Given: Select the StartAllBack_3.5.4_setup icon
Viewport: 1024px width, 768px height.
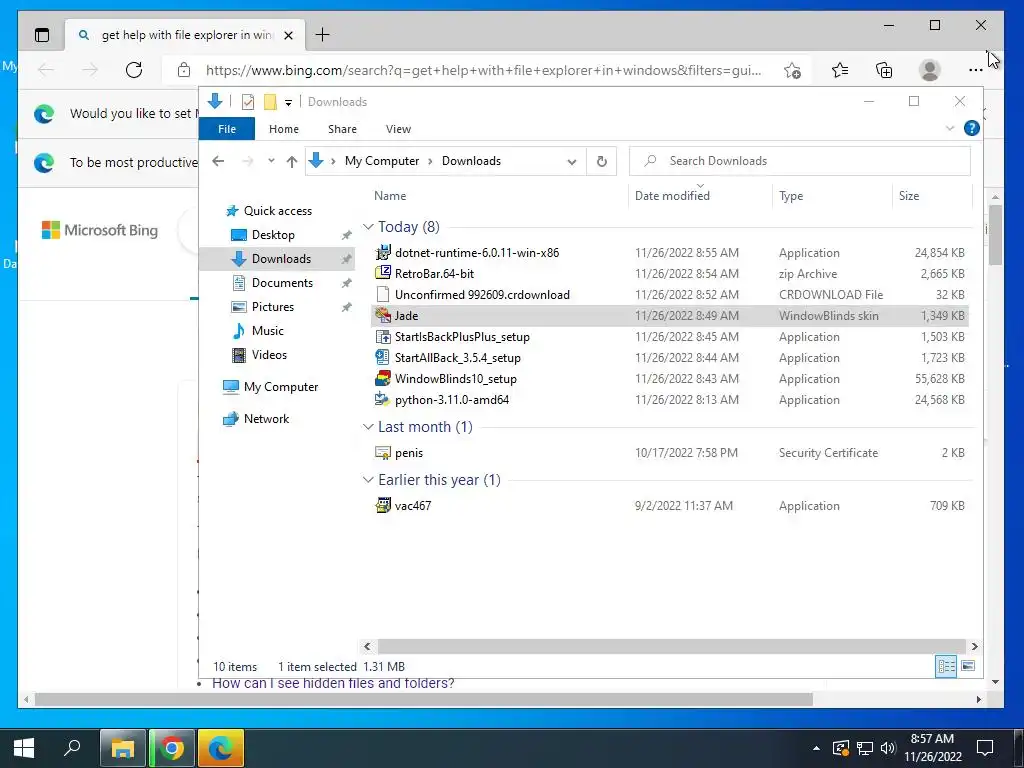Looking at the screenshot, I should [383, 358].
